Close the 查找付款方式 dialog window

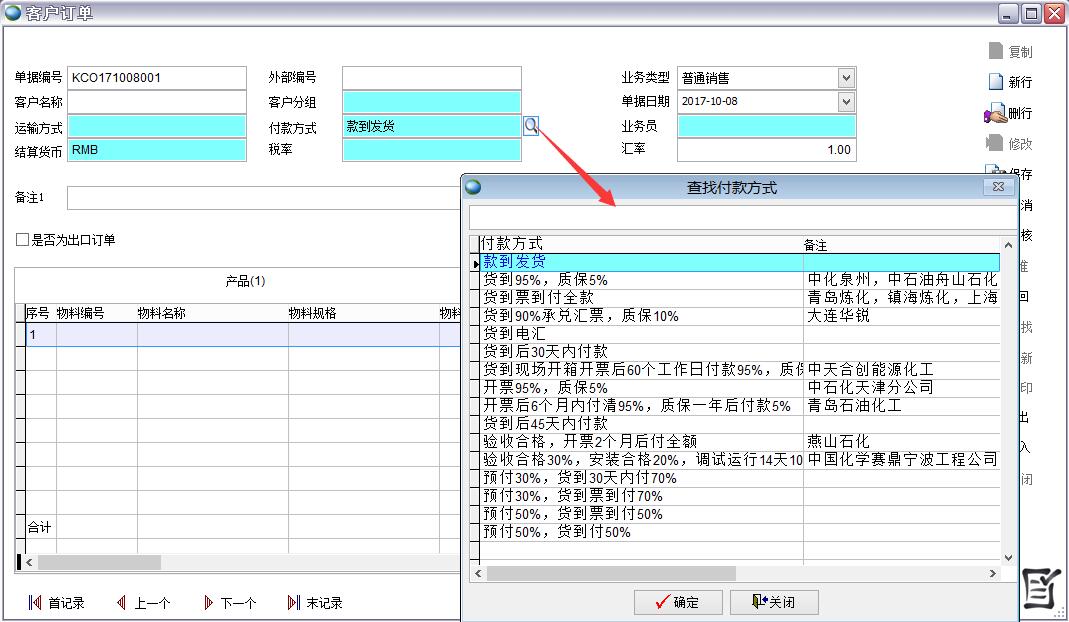click(997, 187)
